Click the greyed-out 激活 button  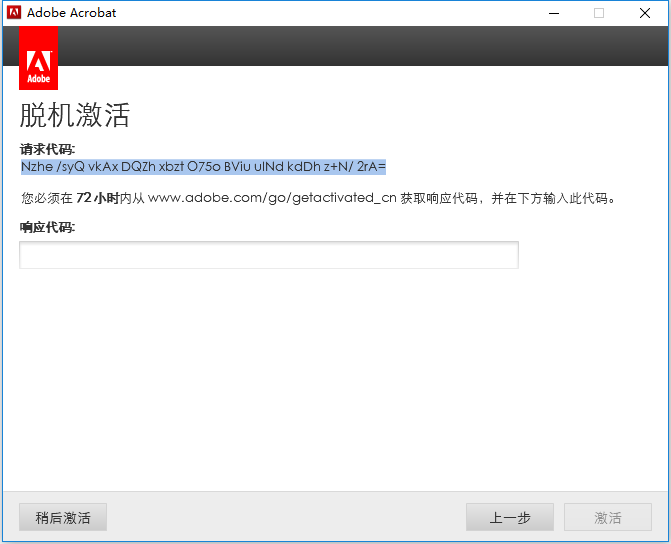pos(608,517)
